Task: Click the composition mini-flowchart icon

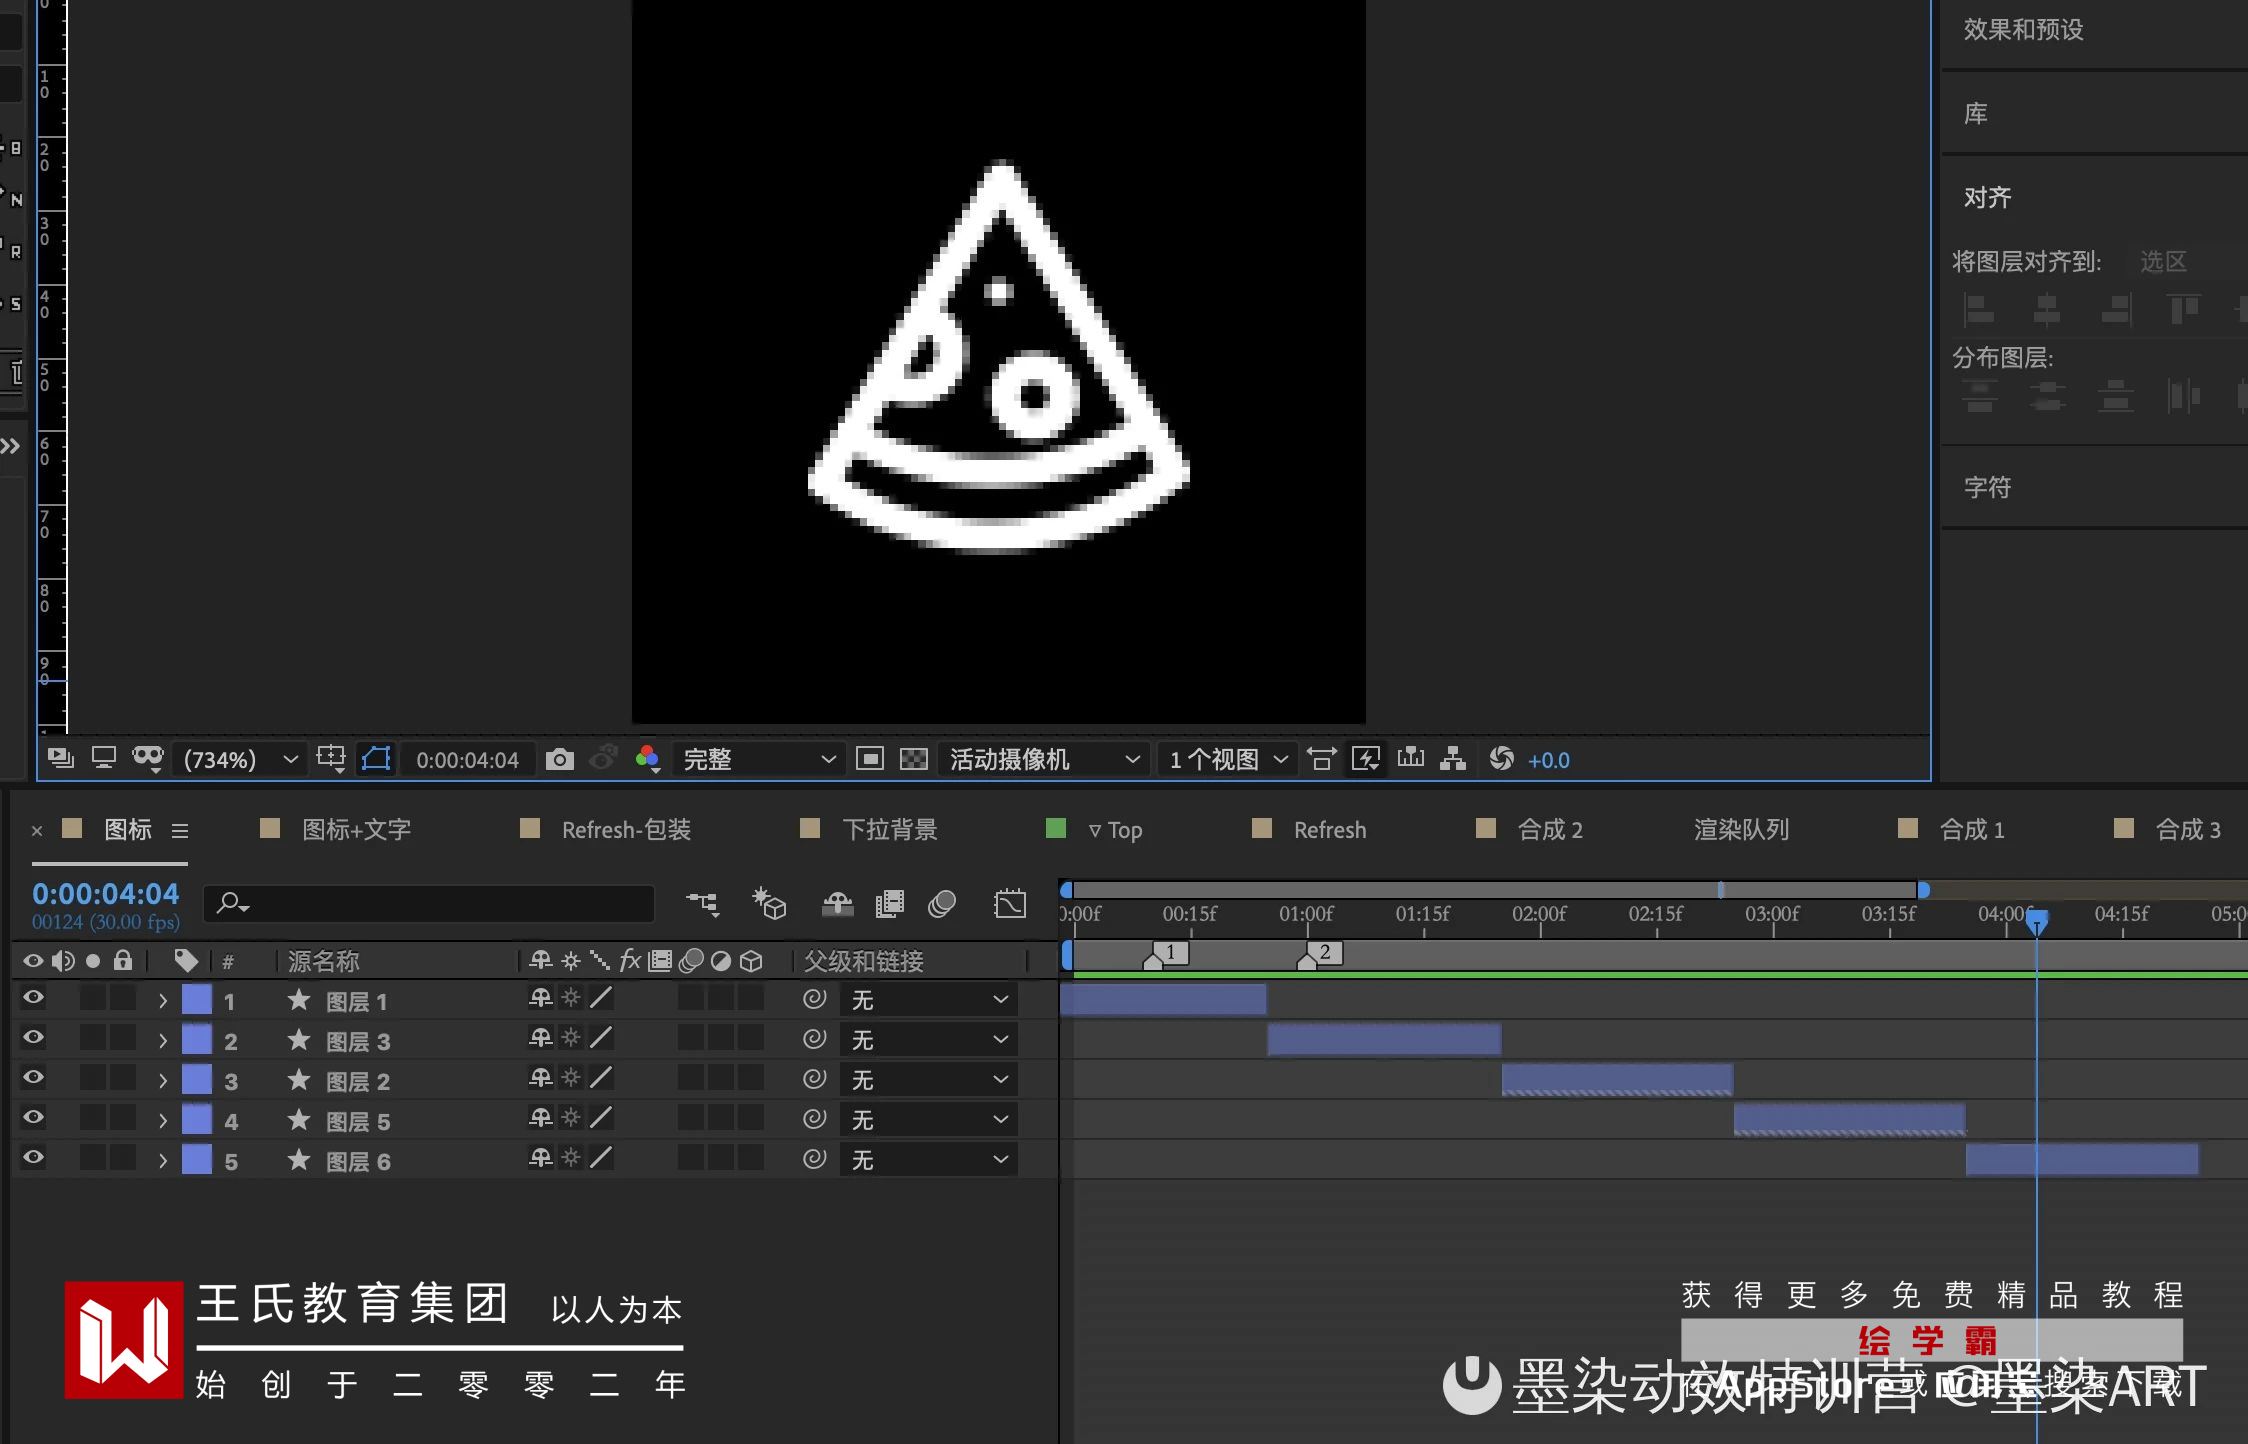Action: point(702,904)
